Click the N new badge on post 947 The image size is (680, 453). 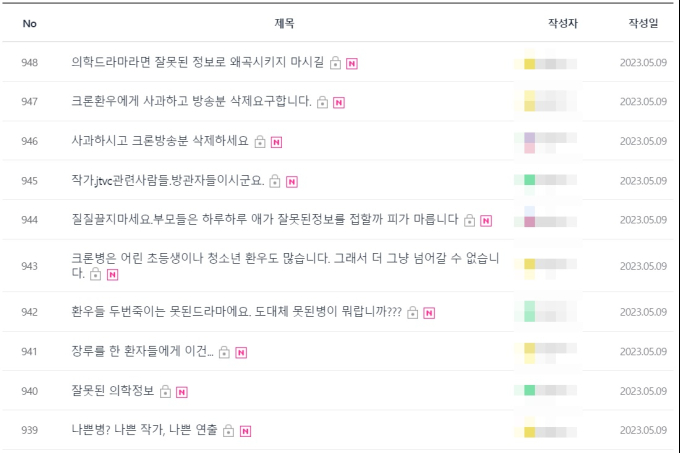click(x=339, y=103)
